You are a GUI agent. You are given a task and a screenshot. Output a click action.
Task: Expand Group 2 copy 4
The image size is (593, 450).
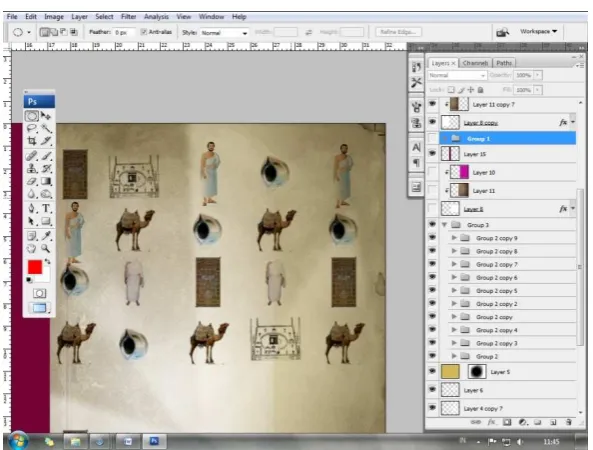point(454,330)
